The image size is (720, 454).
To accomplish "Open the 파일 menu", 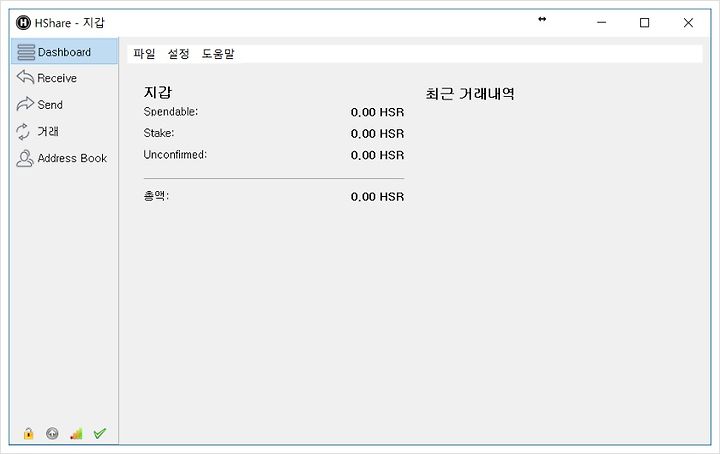I will click(144, 54).
